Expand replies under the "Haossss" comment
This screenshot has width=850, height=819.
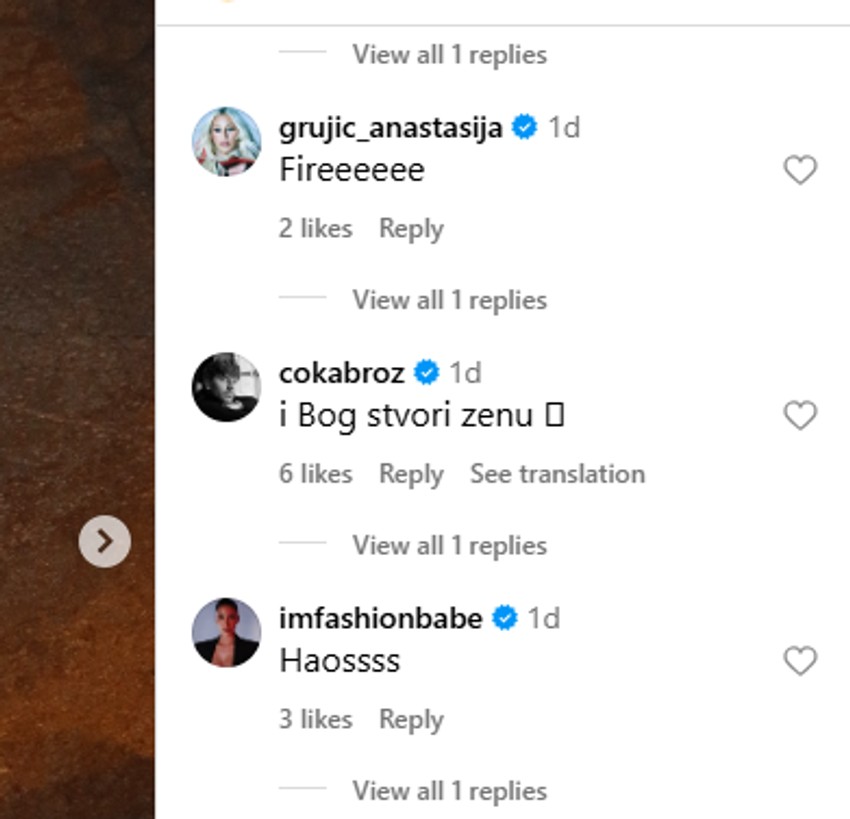pyautogui.click(x=449, y=791)
